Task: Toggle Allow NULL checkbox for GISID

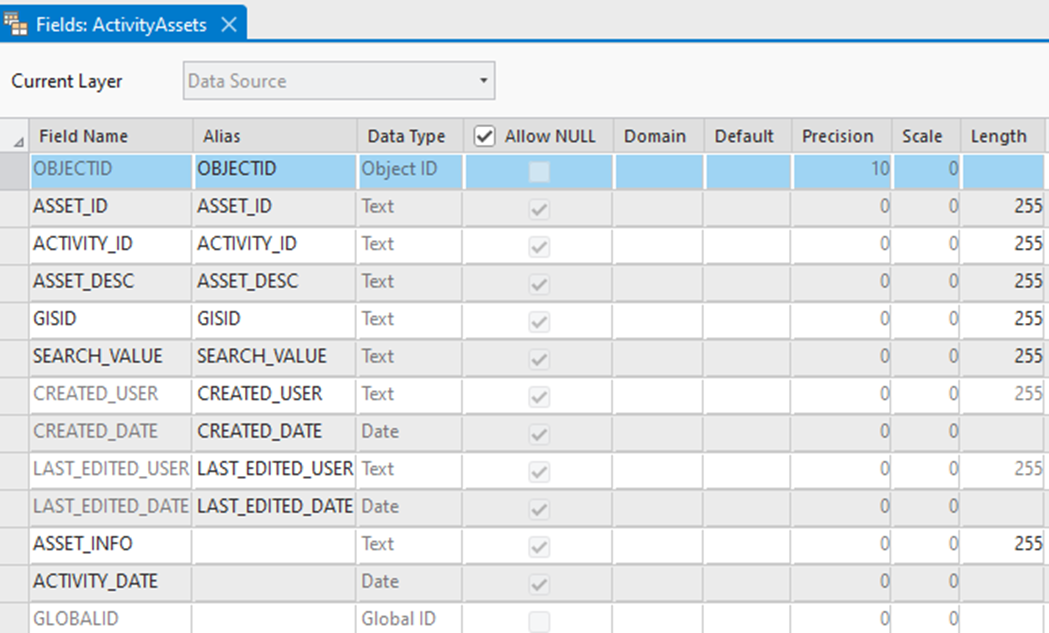Action: click(539, 322)
